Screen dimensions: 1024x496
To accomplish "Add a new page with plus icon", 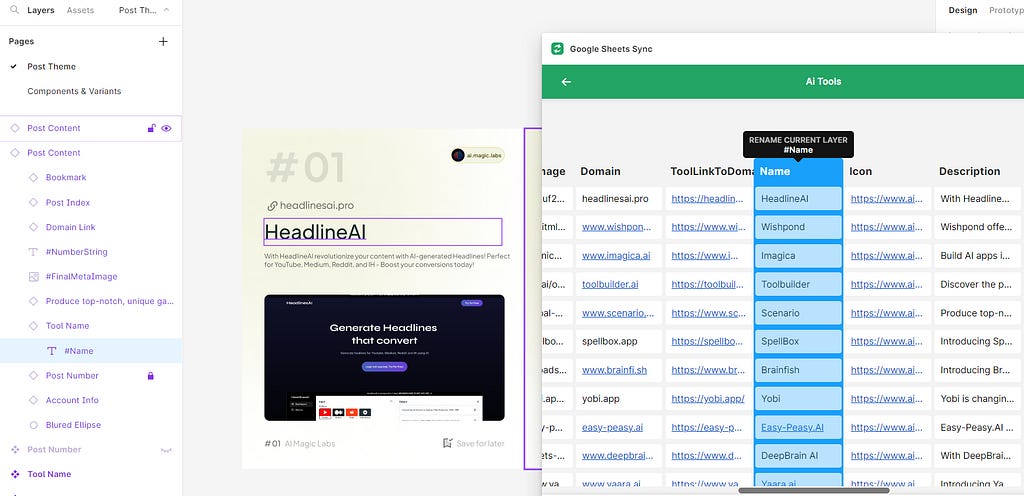I will pyautogui.click(x=163, y=42).
